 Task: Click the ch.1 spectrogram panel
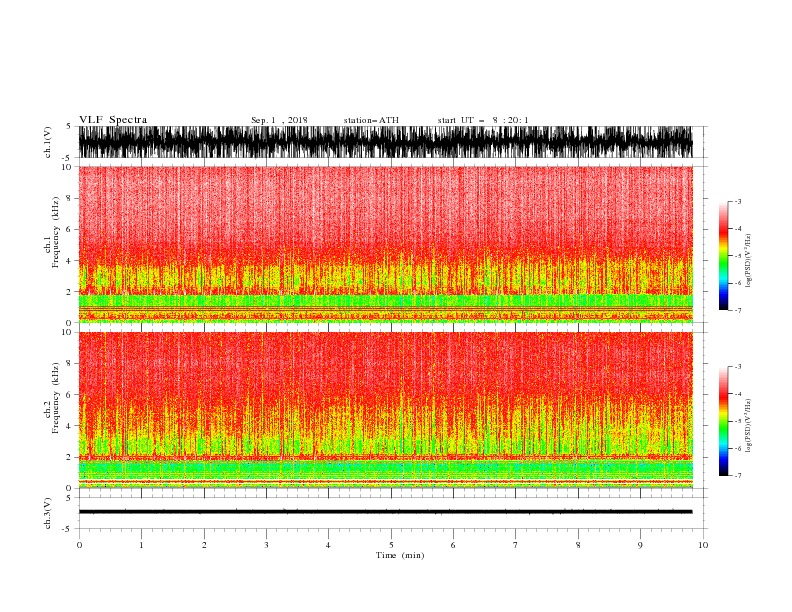click(386, 244)
